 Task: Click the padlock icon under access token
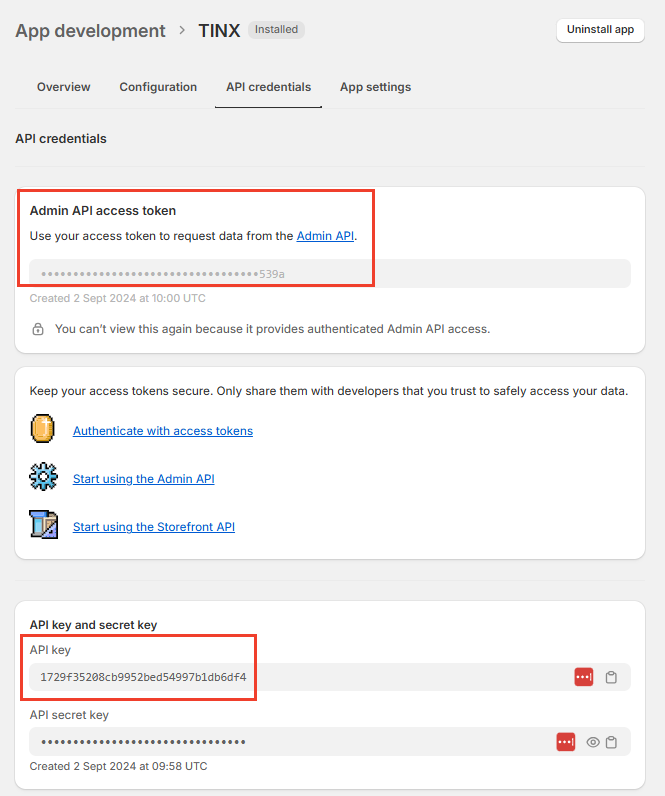tap(38, 329)
